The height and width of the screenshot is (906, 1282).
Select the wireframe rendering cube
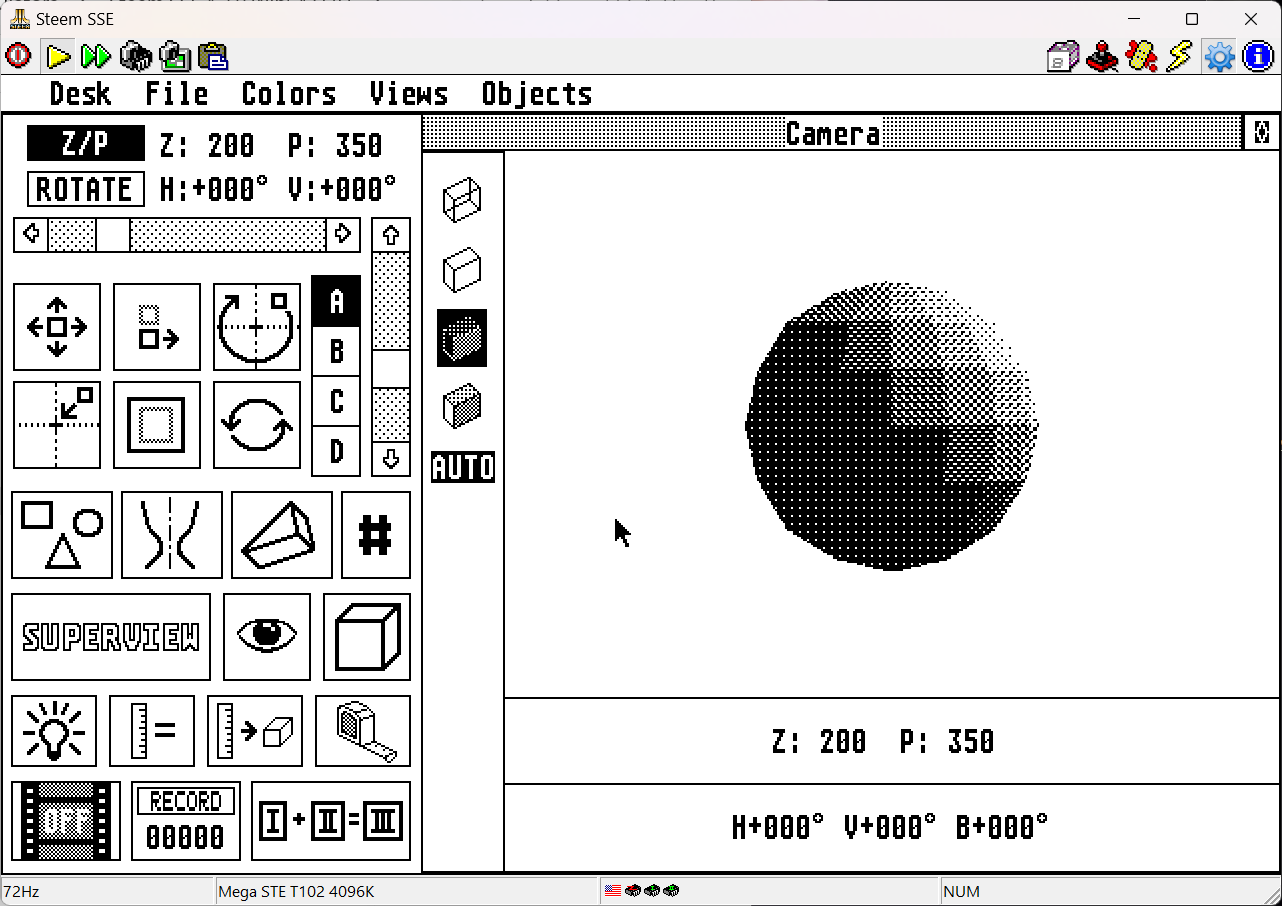click(x=461, y=199)
